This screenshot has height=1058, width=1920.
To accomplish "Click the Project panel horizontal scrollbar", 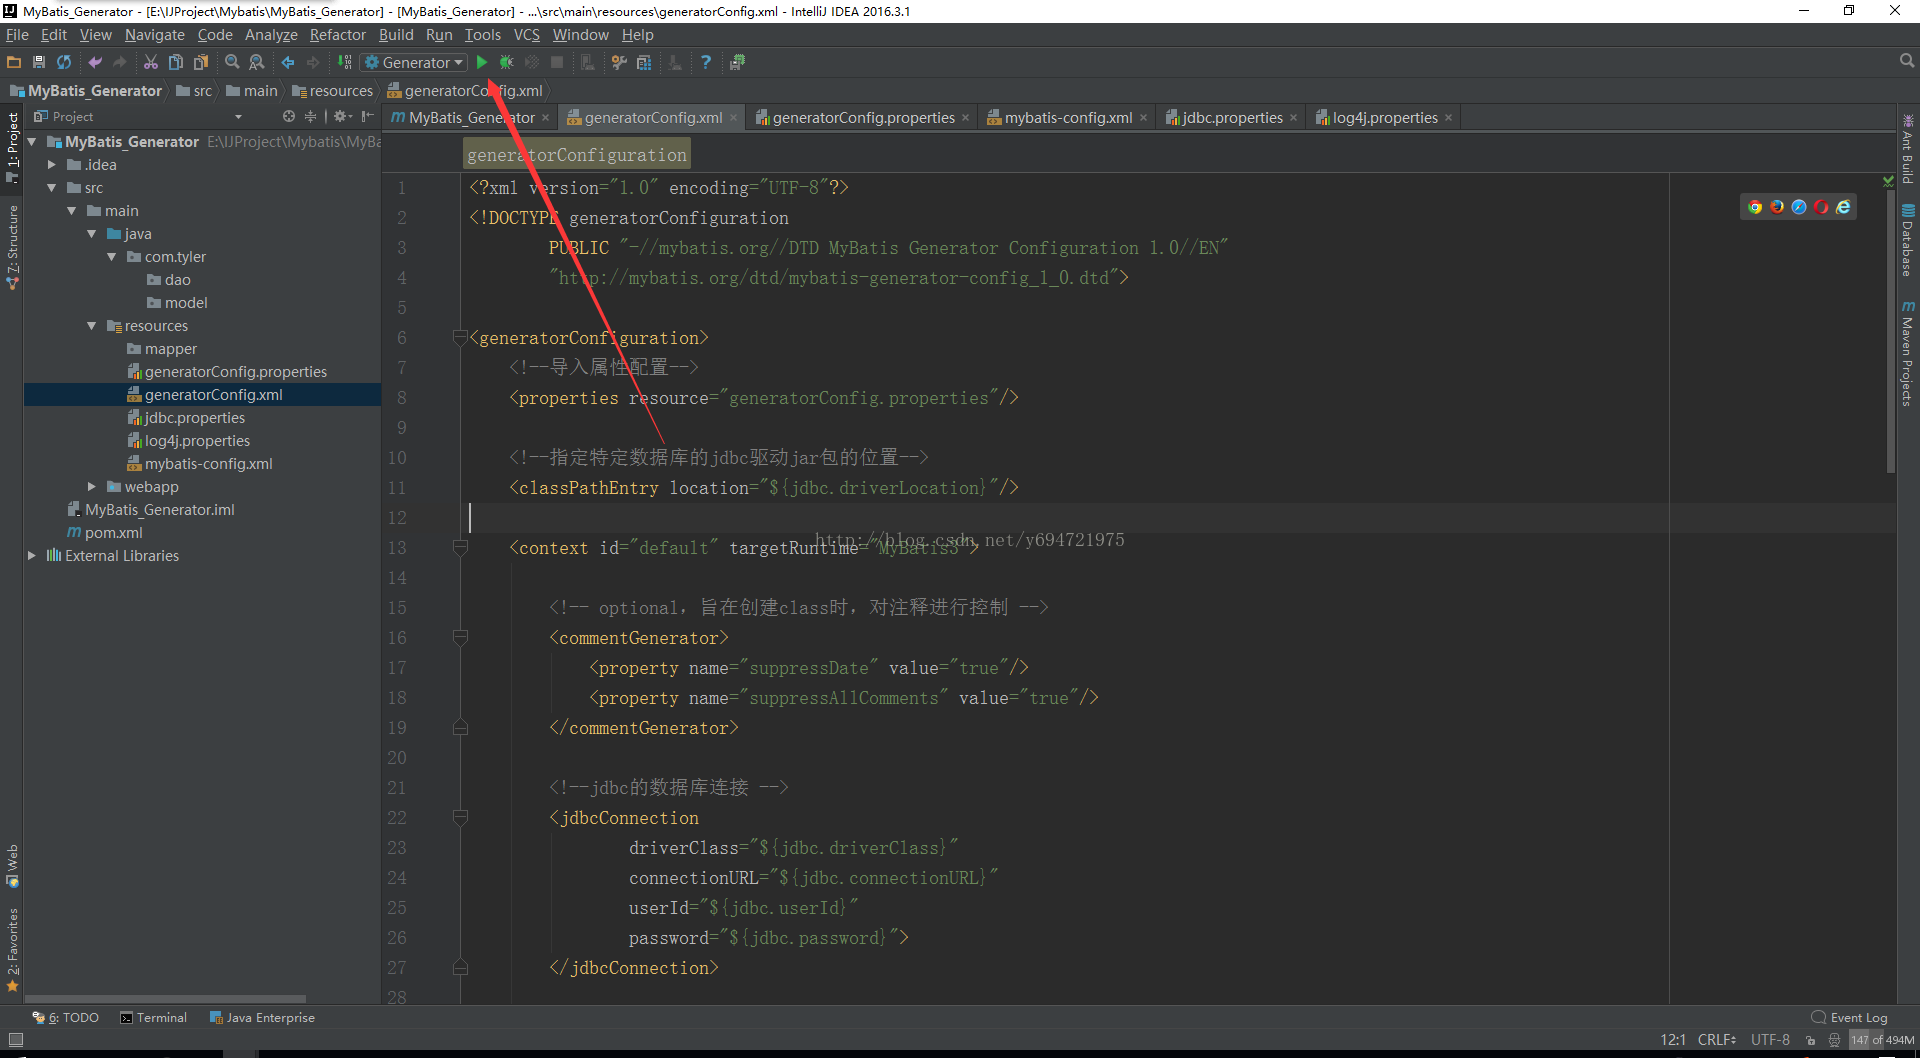I will click(166, 998).
